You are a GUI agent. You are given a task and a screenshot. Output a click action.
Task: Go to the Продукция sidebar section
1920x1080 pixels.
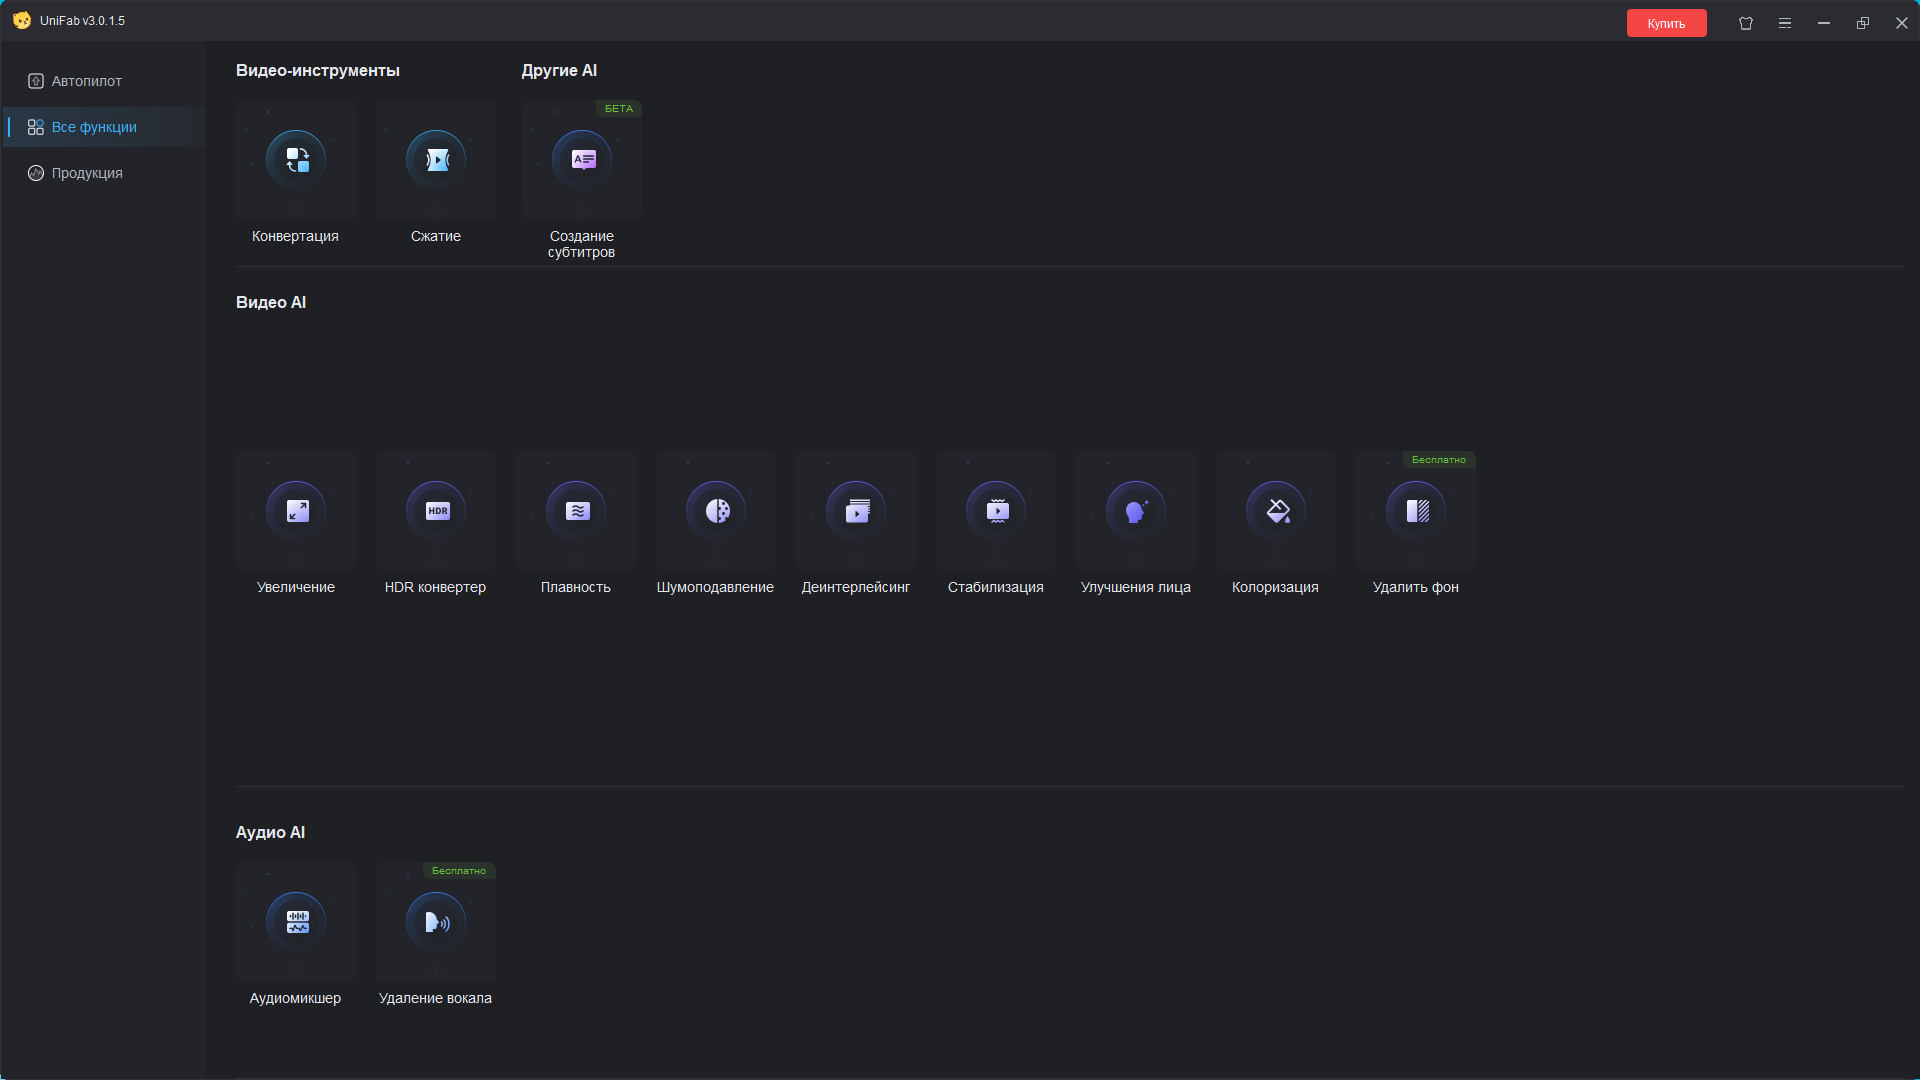click(87, 173)
